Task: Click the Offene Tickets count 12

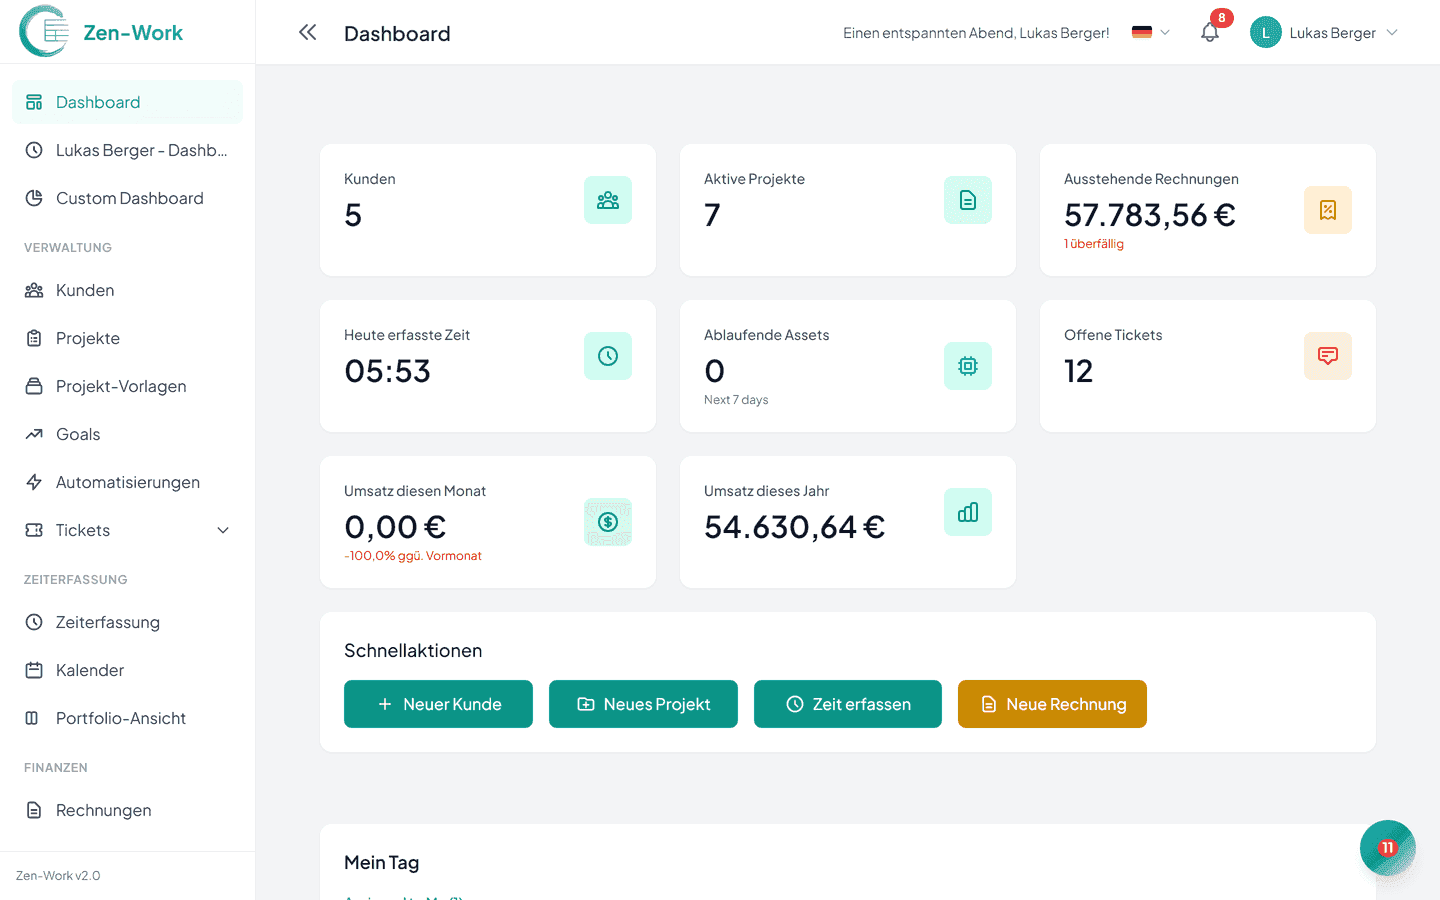Action: point(1078,371)
